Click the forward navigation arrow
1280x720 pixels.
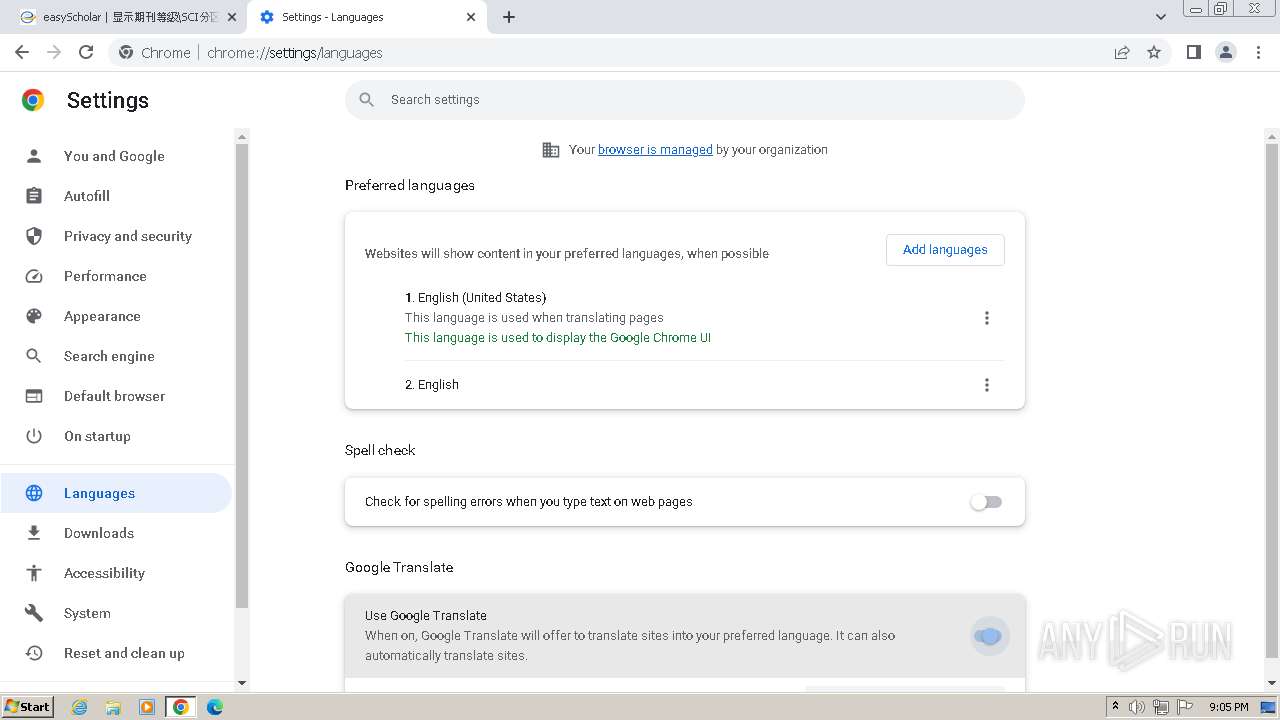[x=54, y=52]
